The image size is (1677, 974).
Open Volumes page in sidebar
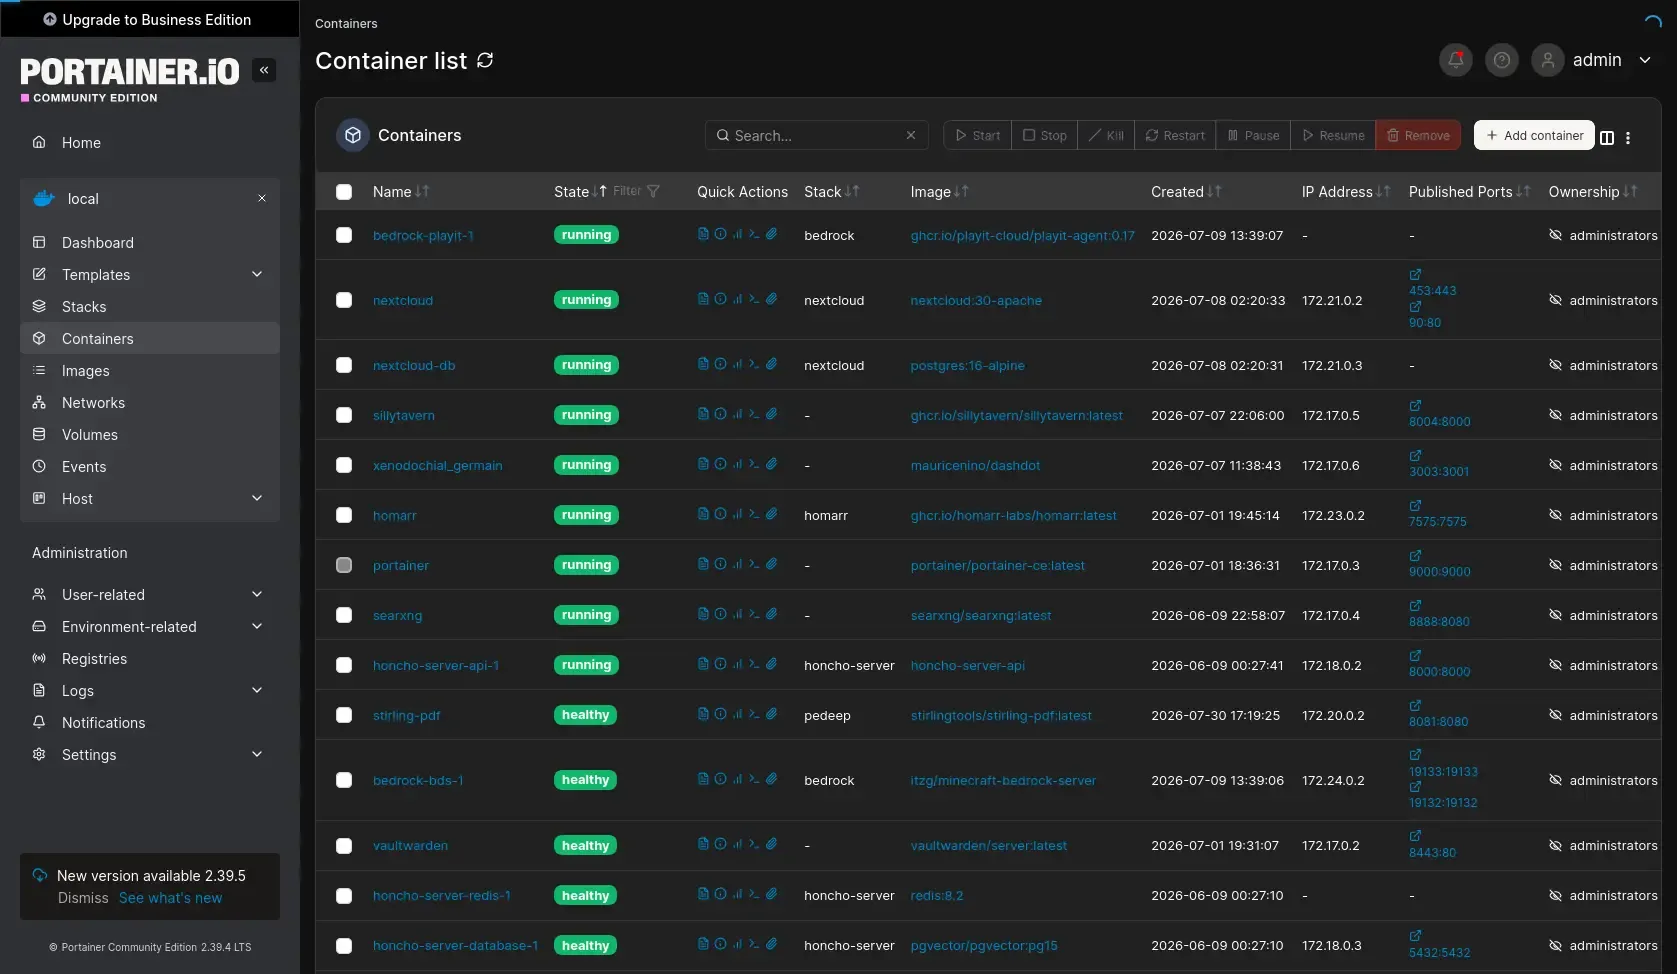coord(150,434)
